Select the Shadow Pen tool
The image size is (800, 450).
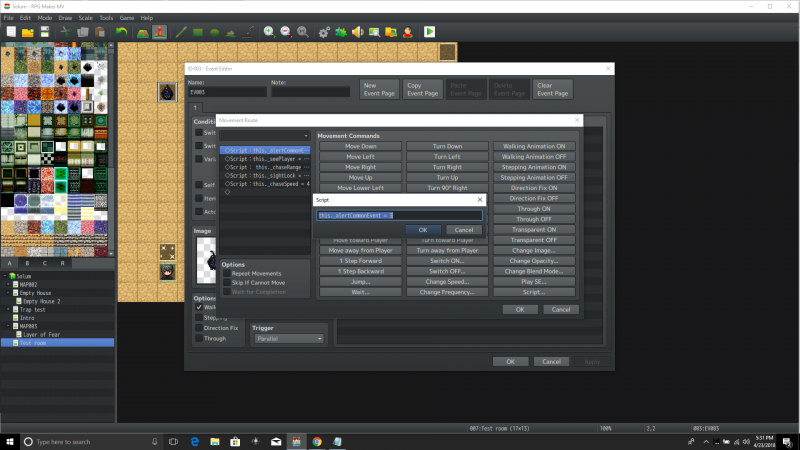[248, 32]
